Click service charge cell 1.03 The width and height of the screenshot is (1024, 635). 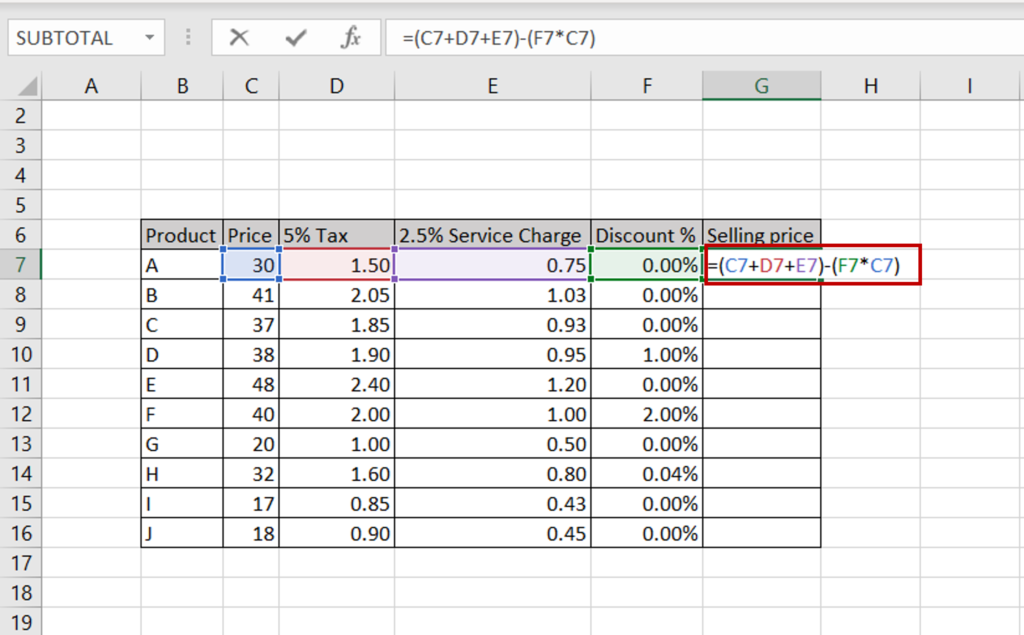pos(492,295)
